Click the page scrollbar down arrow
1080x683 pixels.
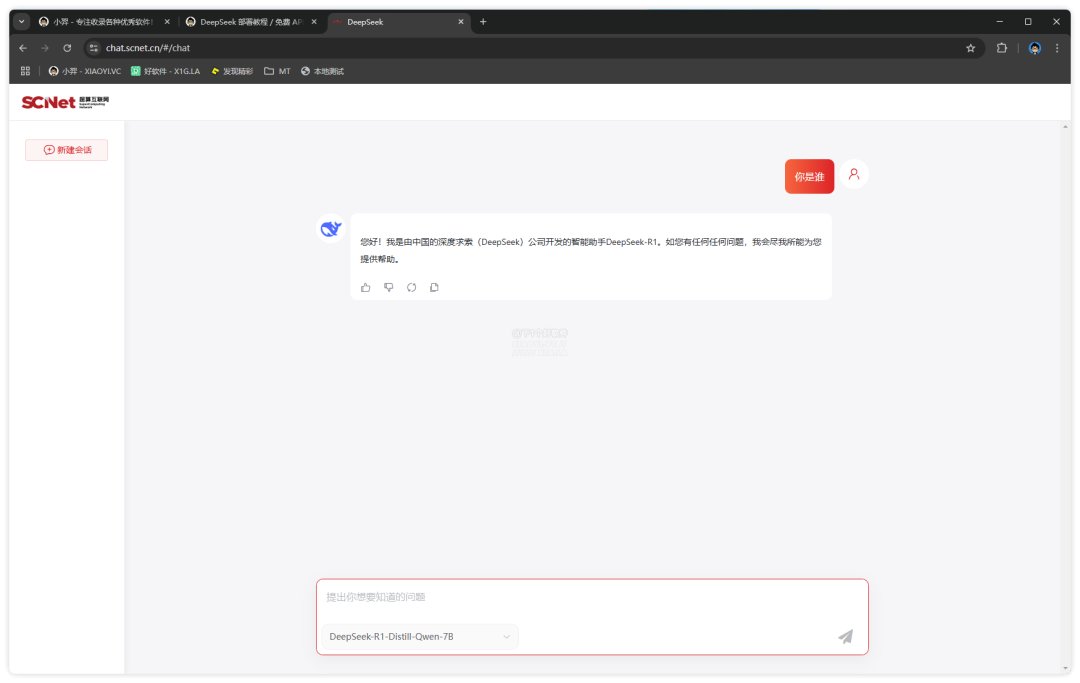(x=1066, y=669)
